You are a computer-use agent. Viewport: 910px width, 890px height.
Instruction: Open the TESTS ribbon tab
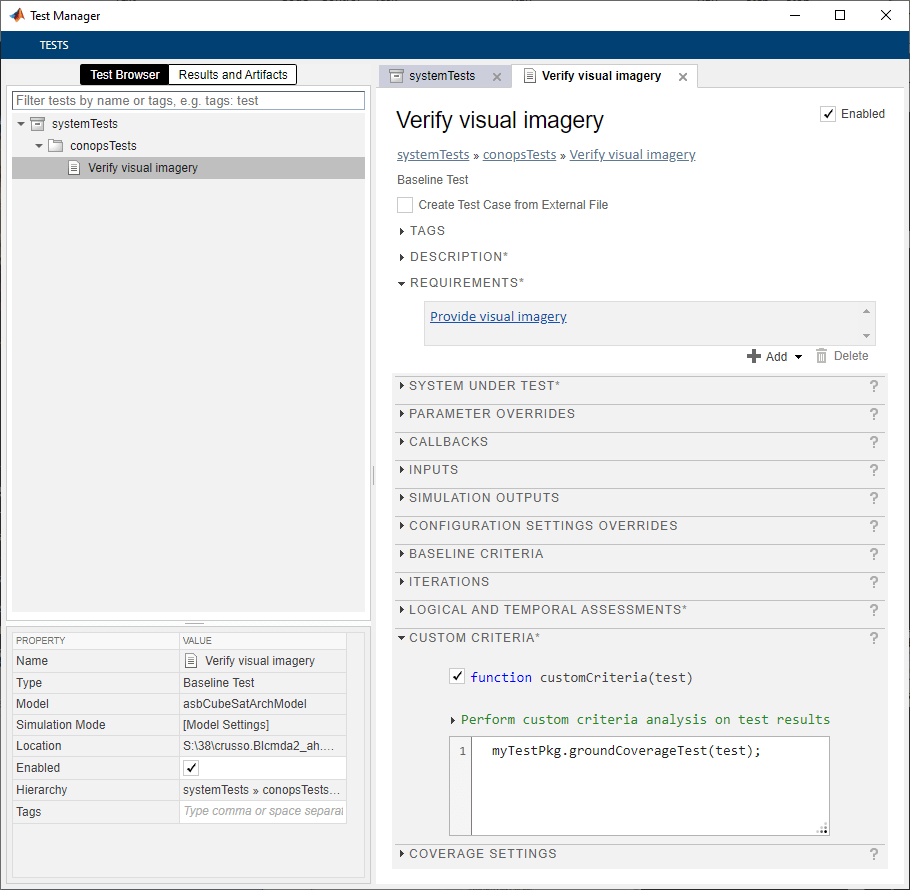click(53, 44)
